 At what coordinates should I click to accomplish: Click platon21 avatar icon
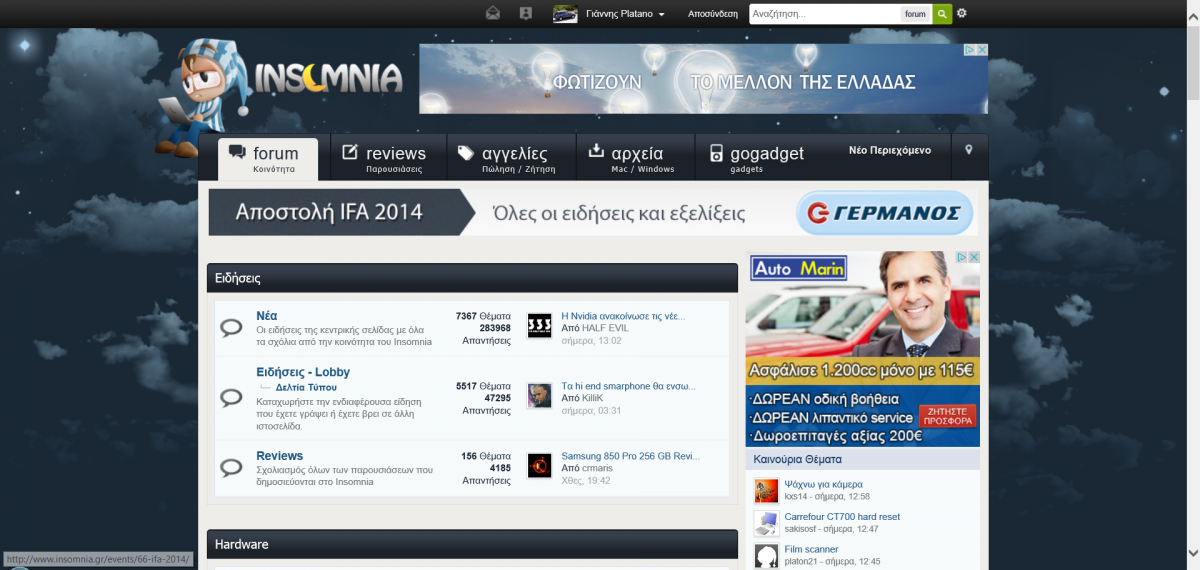tap(766, 556)
